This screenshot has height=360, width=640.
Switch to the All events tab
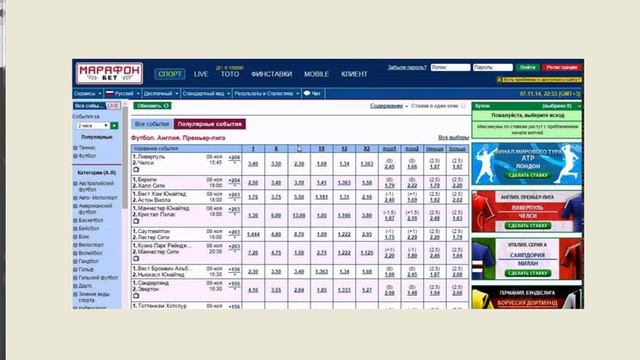coord(152,124)
